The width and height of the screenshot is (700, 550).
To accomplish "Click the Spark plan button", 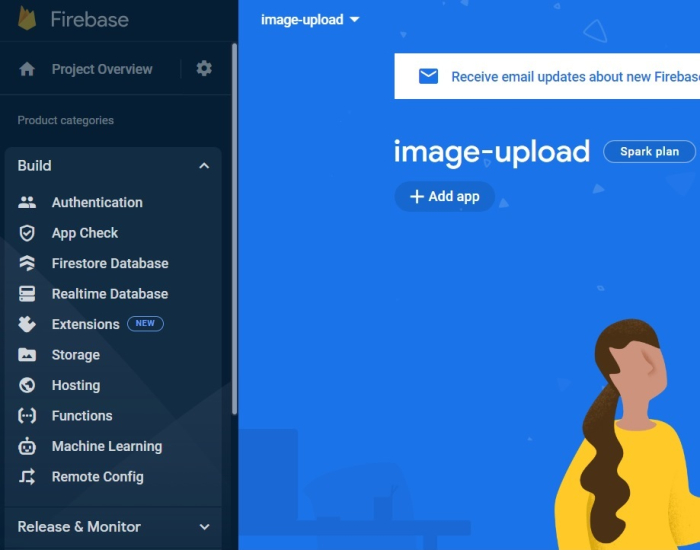I will coord(649,152).
